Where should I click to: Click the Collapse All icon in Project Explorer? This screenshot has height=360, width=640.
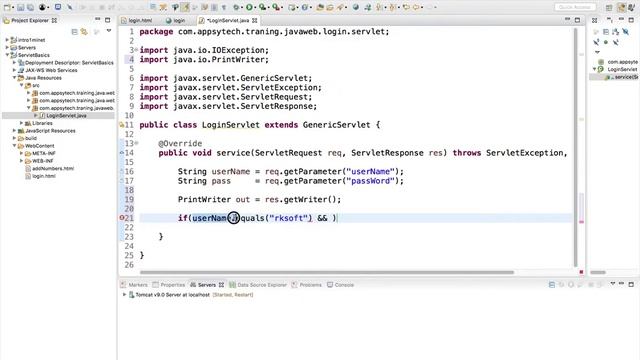(74, 32)
